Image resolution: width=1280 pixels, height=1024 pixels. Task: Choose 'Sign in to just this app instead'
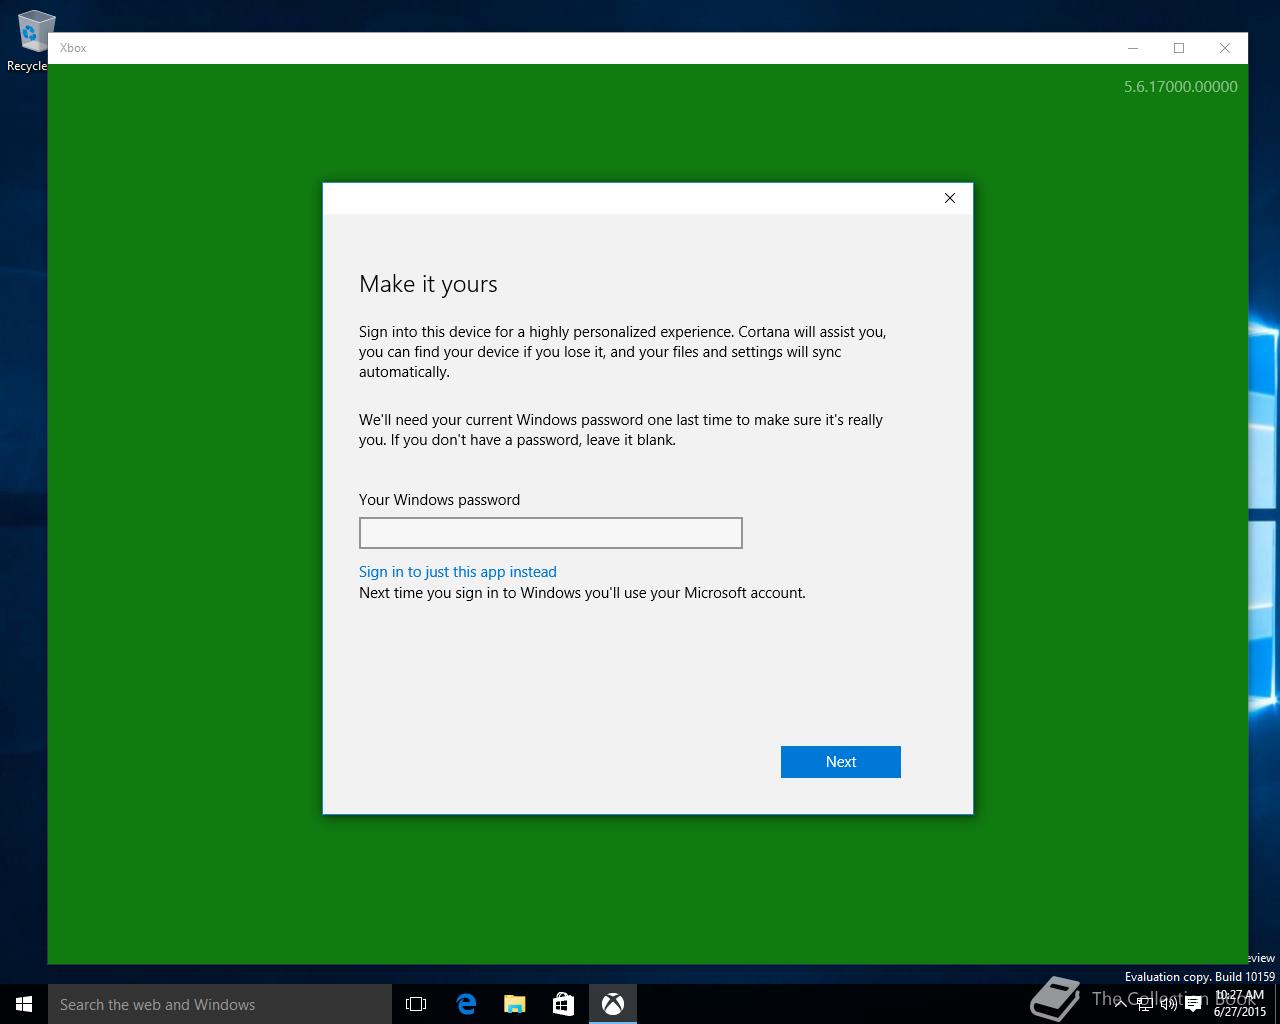[x=458, y=572]
